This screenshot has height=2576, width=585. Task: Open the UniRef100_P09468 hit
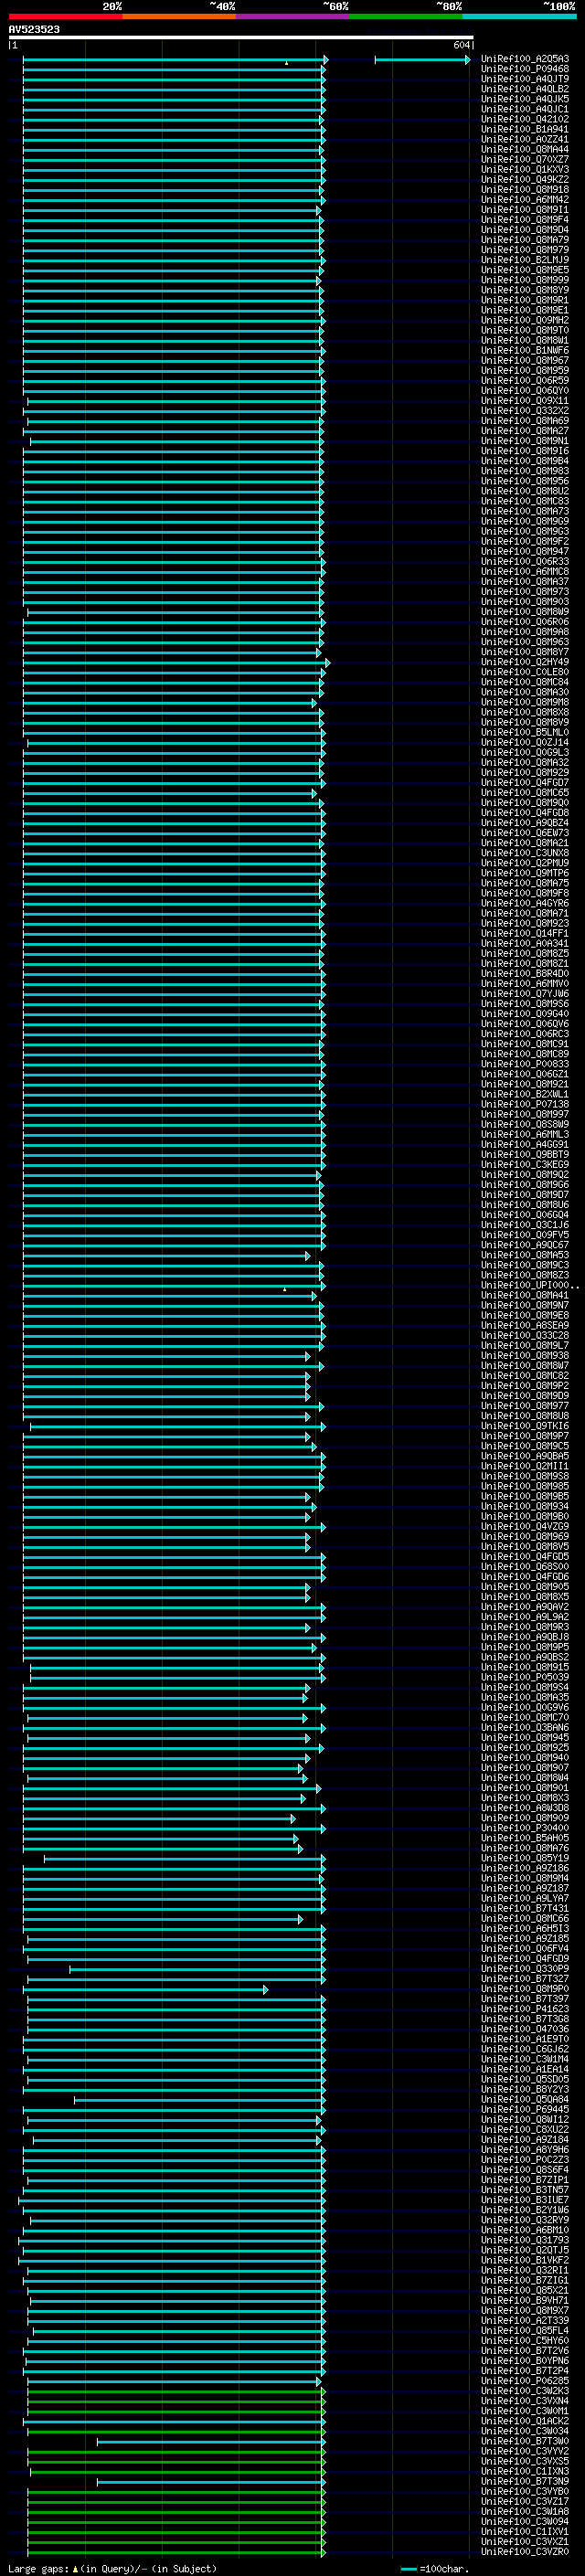pos(525,70)
